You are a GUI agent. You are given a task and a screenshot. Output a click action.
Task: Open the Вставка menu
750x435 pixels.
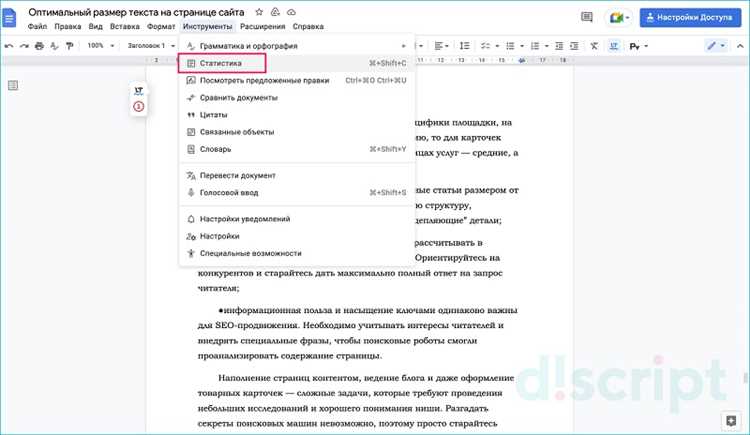pyautogui.click(x=124, y=27)
